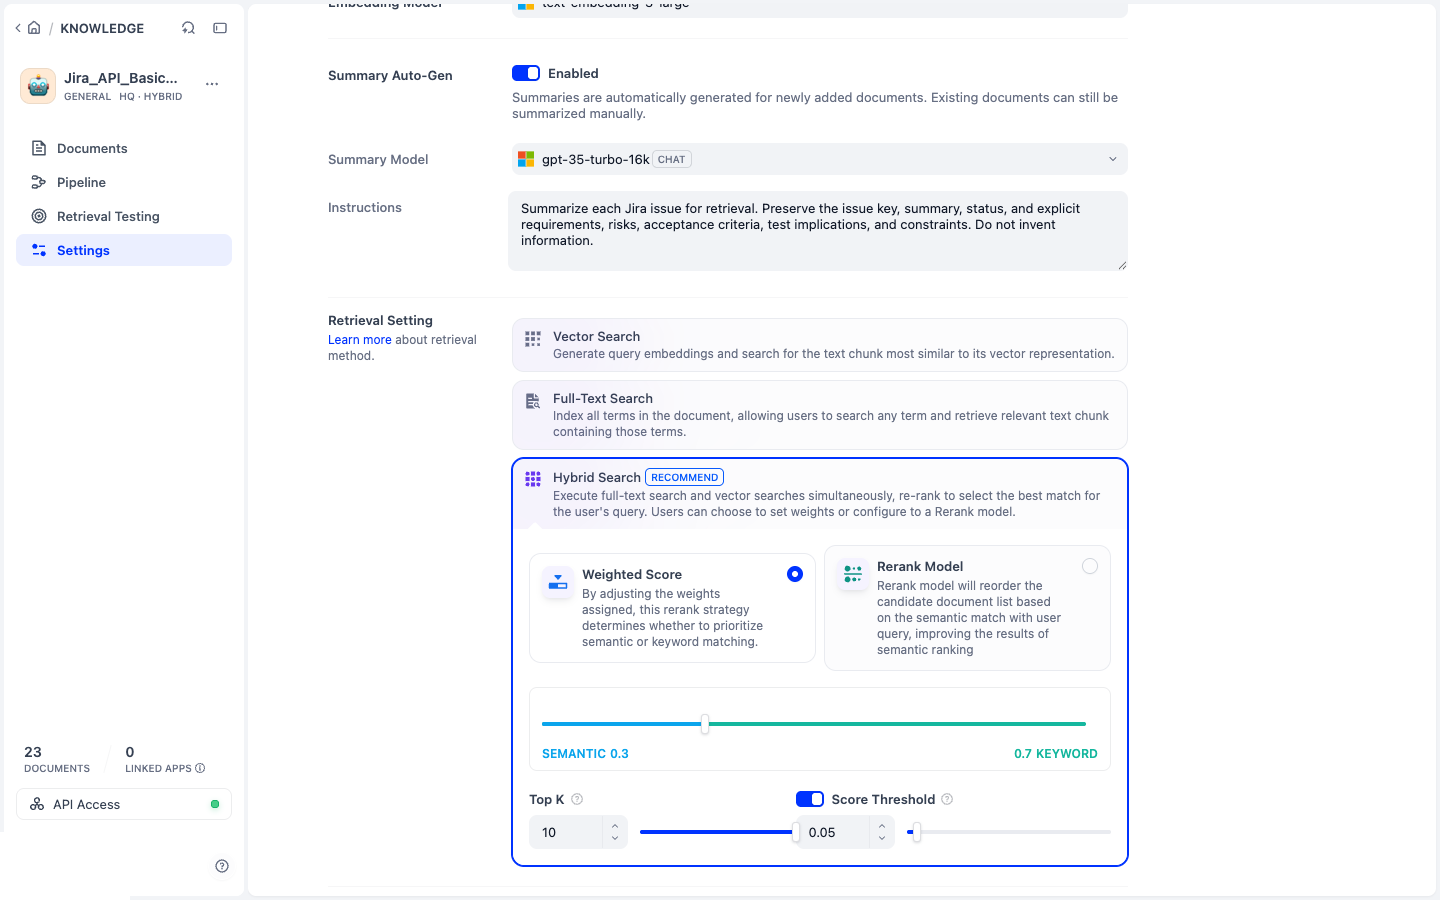The width and height of the screenshot is (1440, 900).
Task: Open the Summary Model gpt-35-turbo-16k dropdown
Action: tap(819, 159)
